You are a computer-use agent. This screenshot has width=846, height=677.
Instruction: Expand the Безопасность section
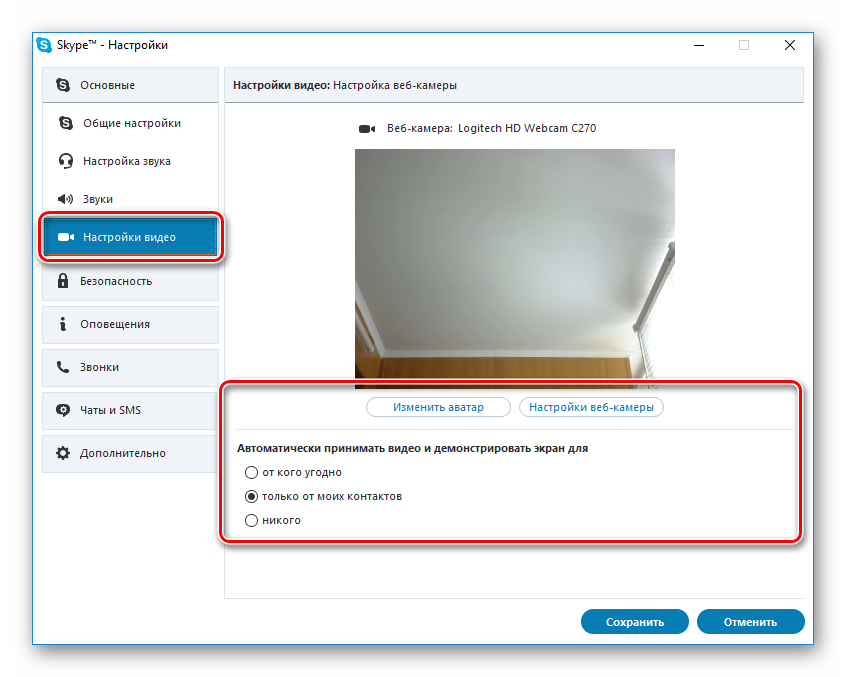click(x=131, y=281)
